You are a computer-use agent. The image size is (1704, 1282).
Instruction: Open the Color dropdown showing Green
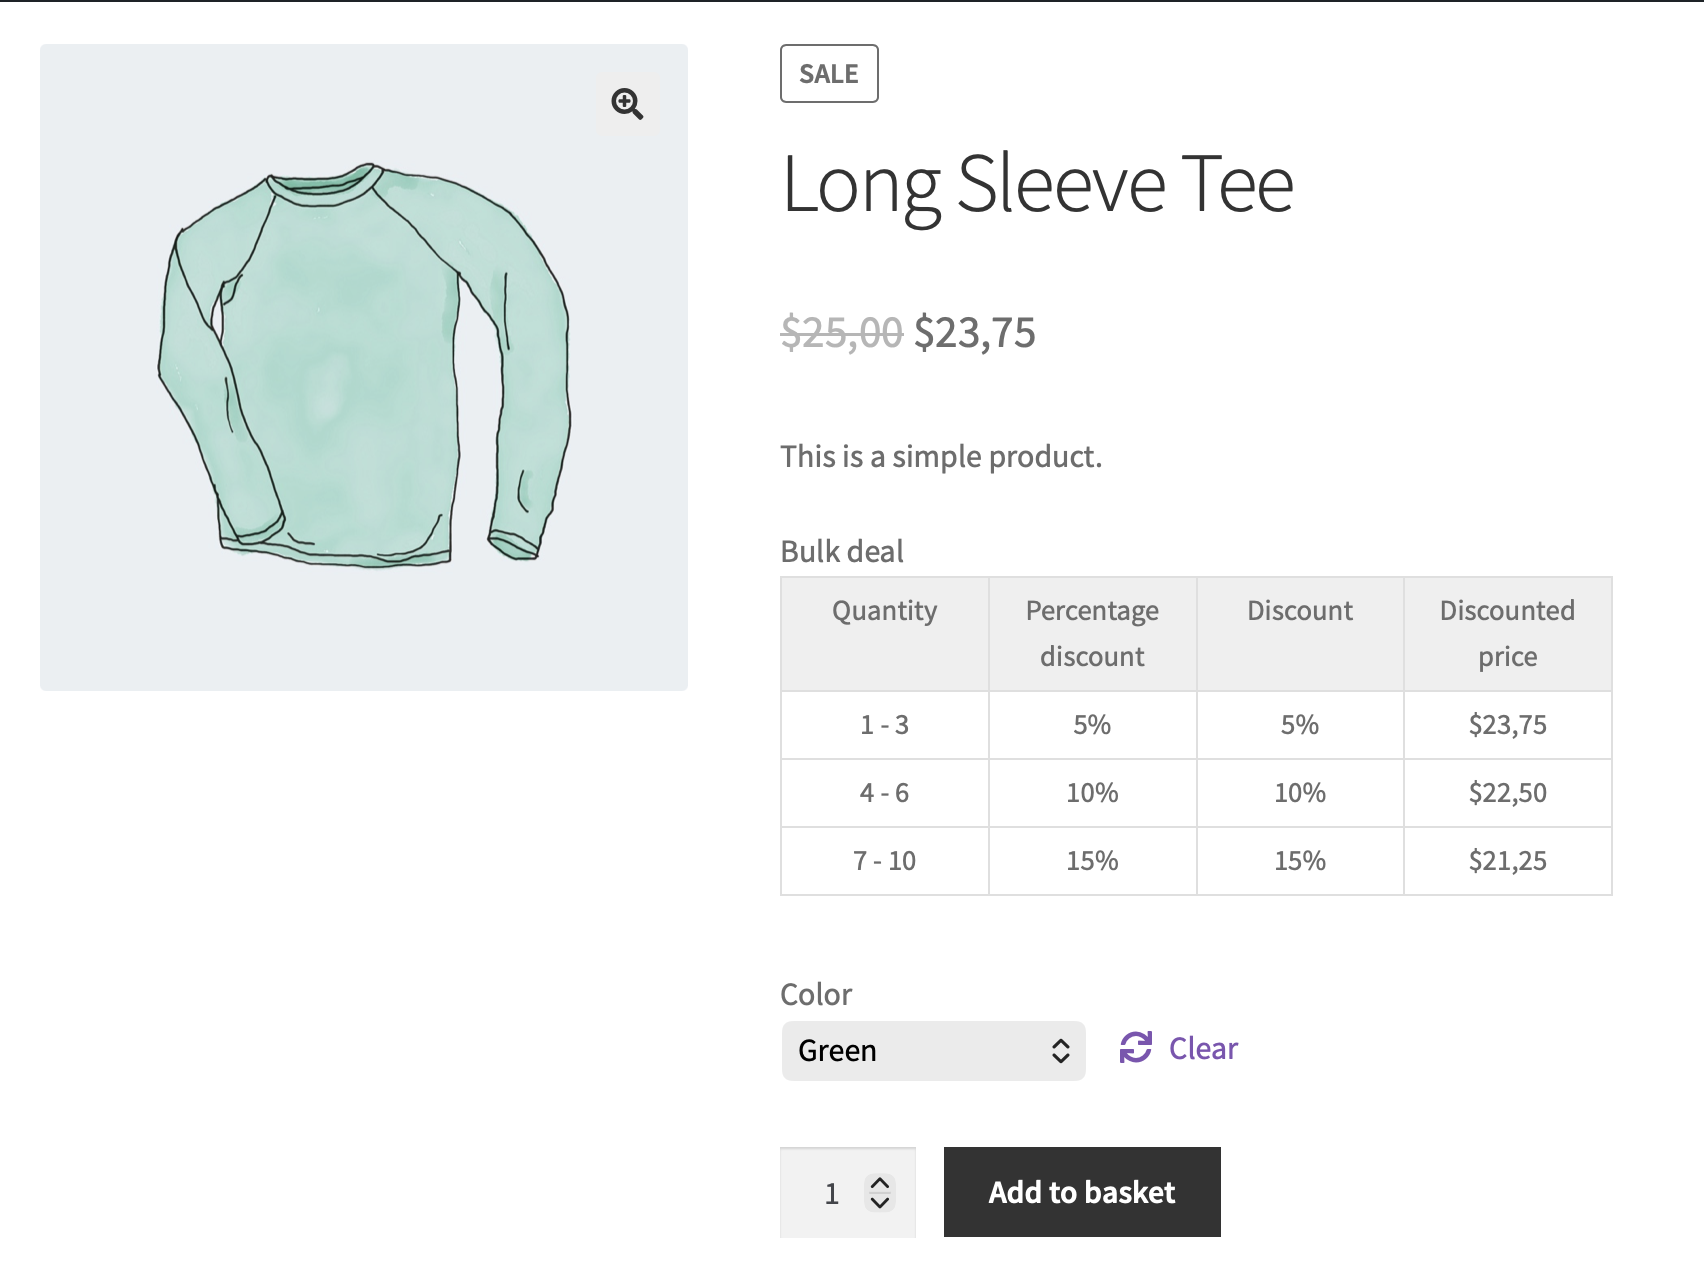[933, 1051]
